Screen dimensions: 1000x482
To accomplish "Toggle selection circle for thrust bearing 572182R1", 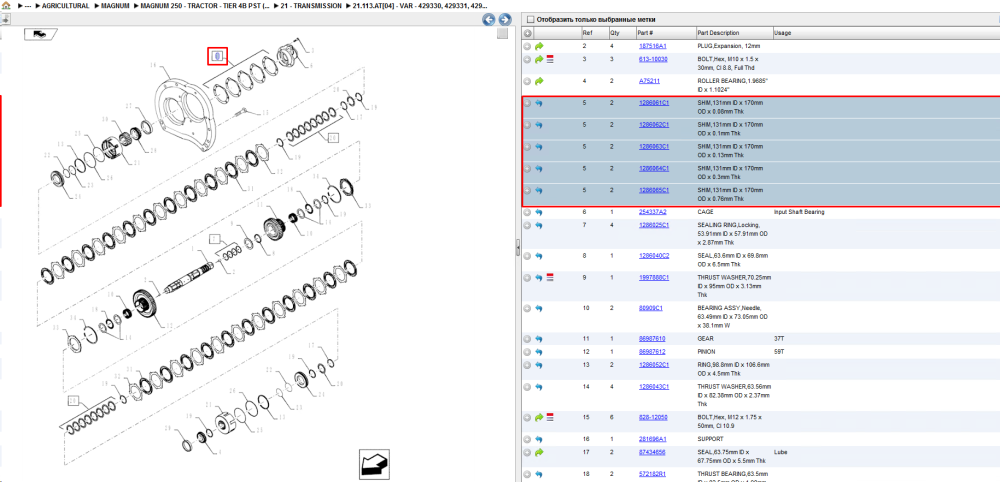I will [527, 474].
